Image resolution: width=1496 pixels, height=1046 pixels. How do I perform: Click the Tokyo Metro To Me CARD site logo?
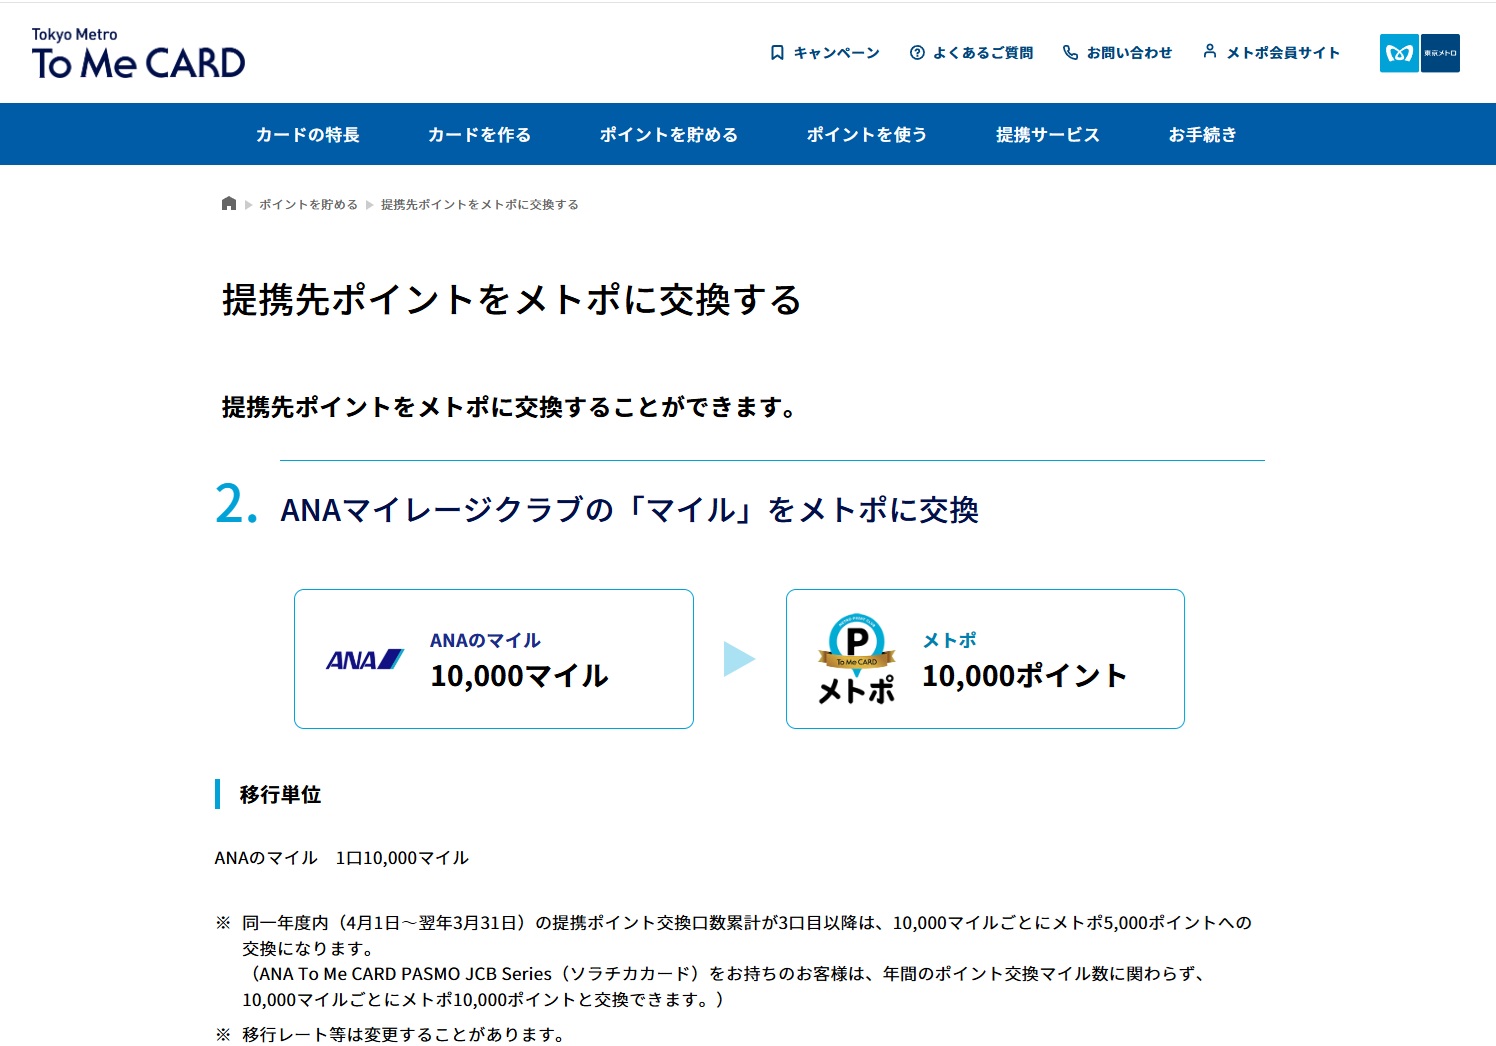point(138,52)
